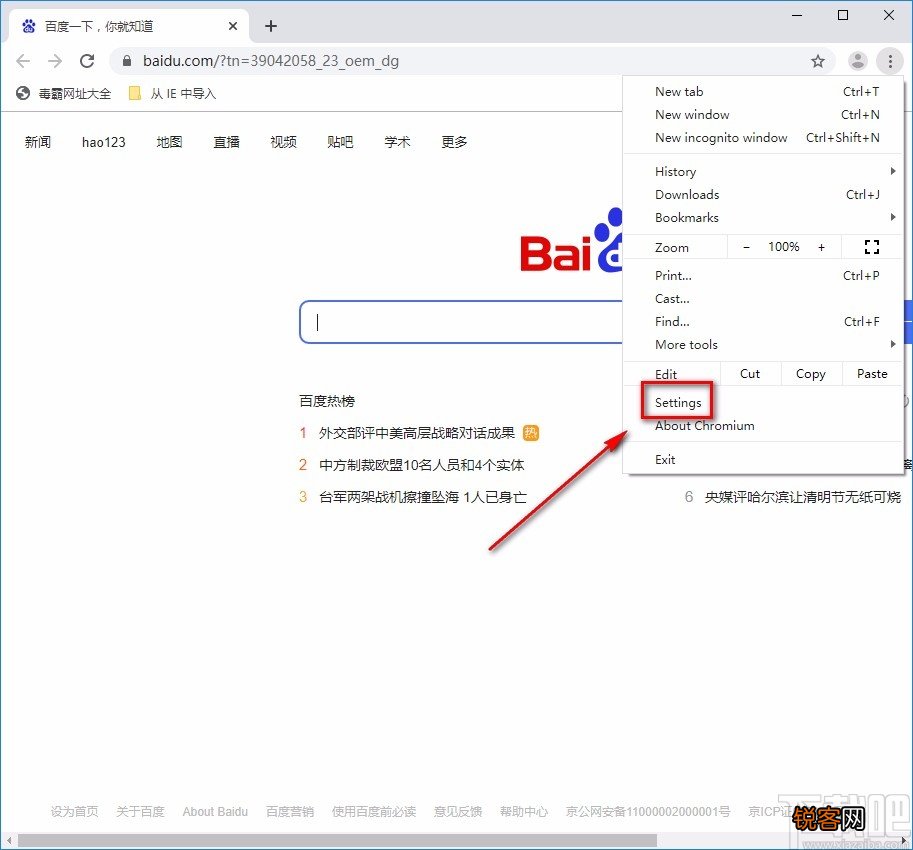Viewport: 913px width, 850px height.
Task: Click the three-dot Chromium menu button
Action: 890,61
